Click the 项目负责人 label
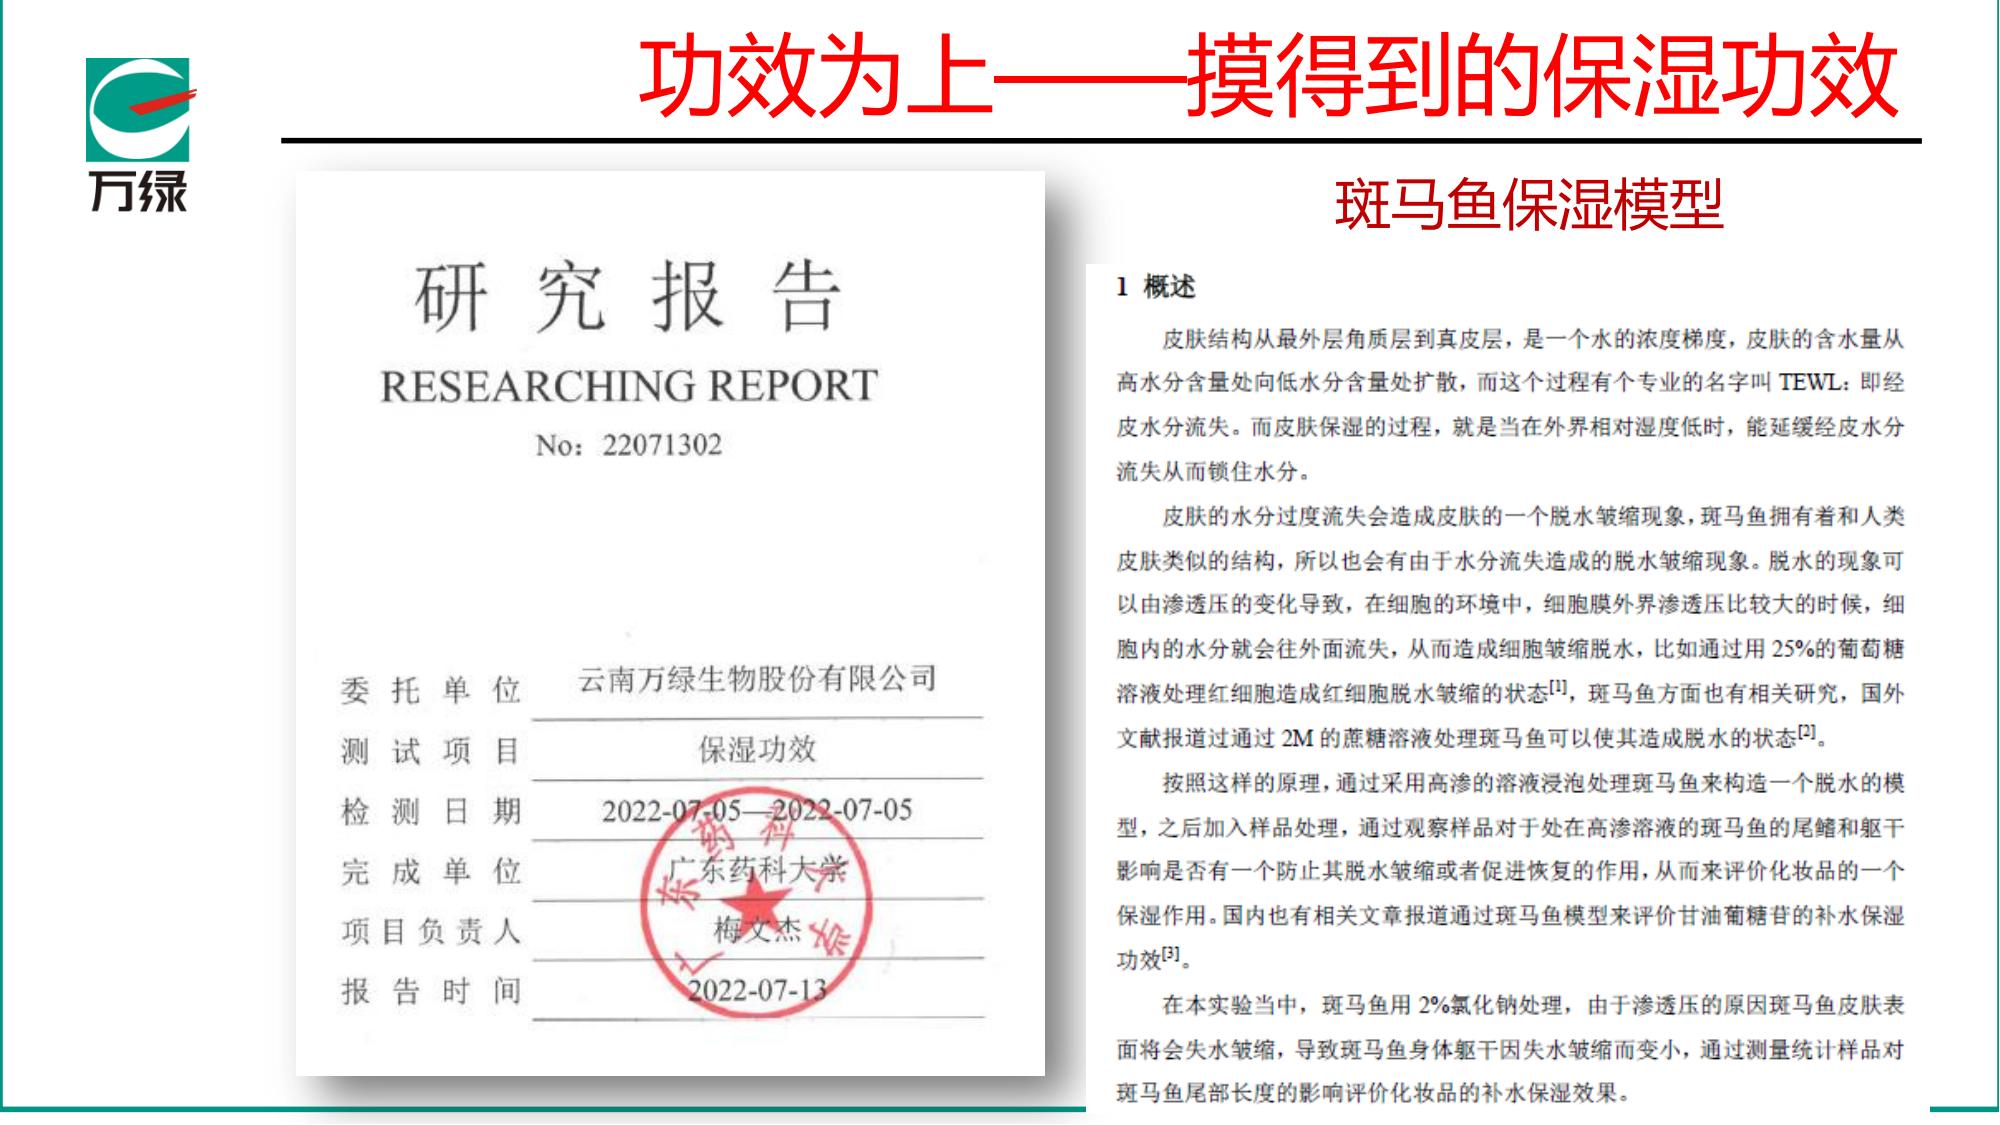 click(431, 931)
